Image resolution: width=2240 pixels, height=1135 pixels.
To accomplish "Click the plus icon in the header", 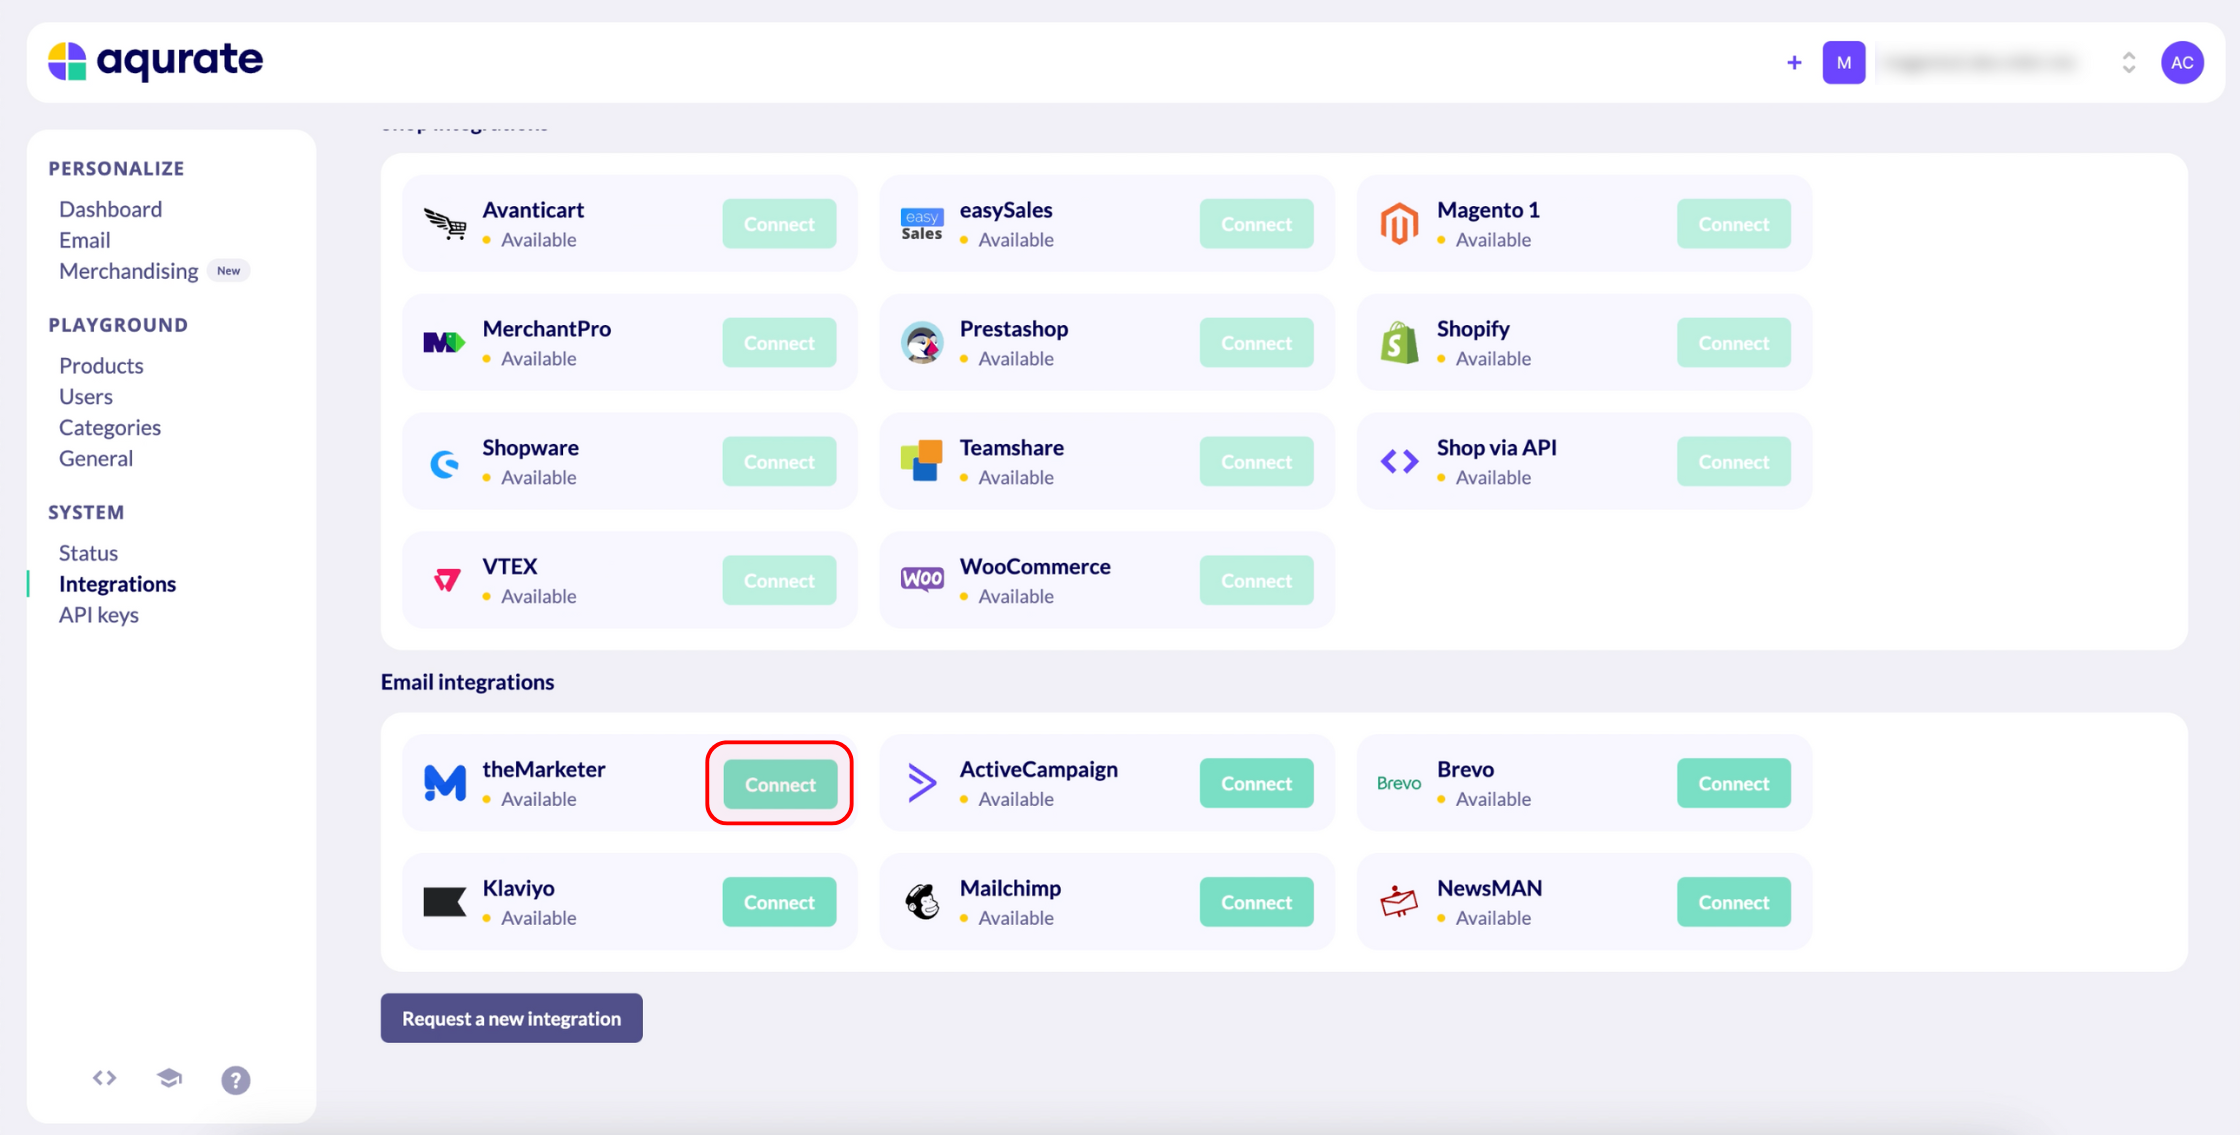I will [x=1794, y=63].
